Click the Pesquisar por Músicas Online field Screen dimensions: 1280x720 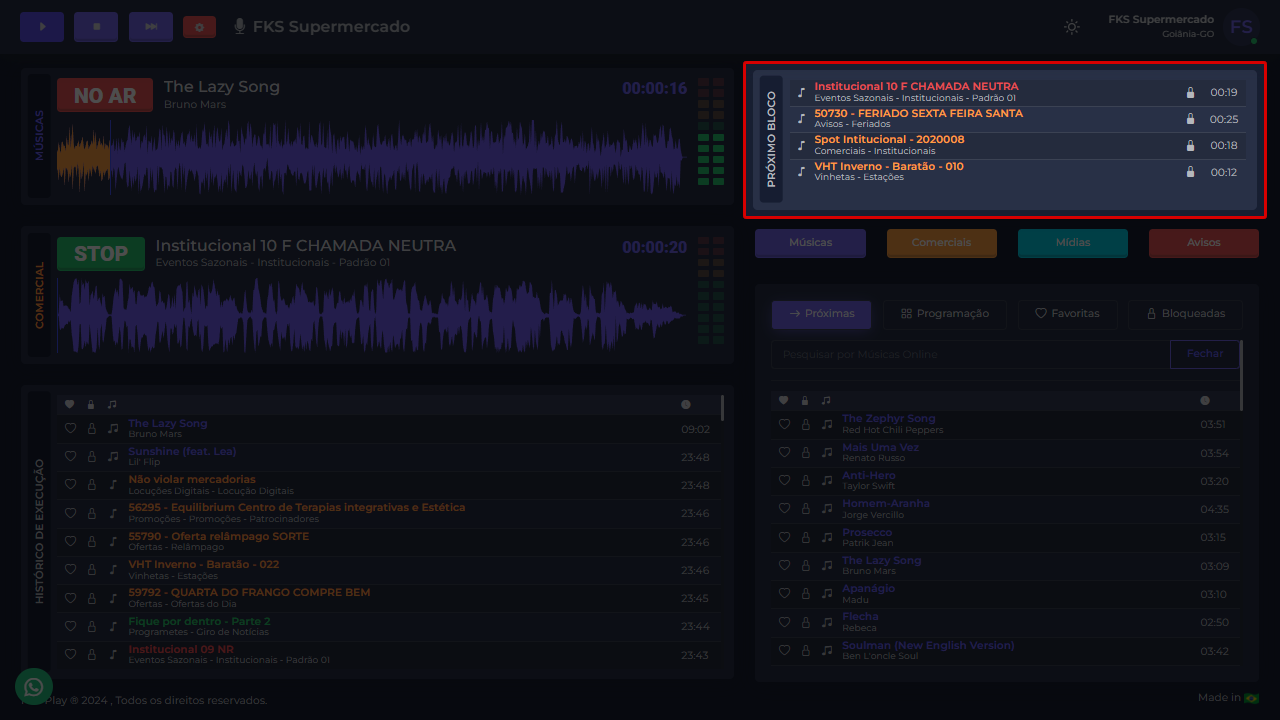coord(970,354)
